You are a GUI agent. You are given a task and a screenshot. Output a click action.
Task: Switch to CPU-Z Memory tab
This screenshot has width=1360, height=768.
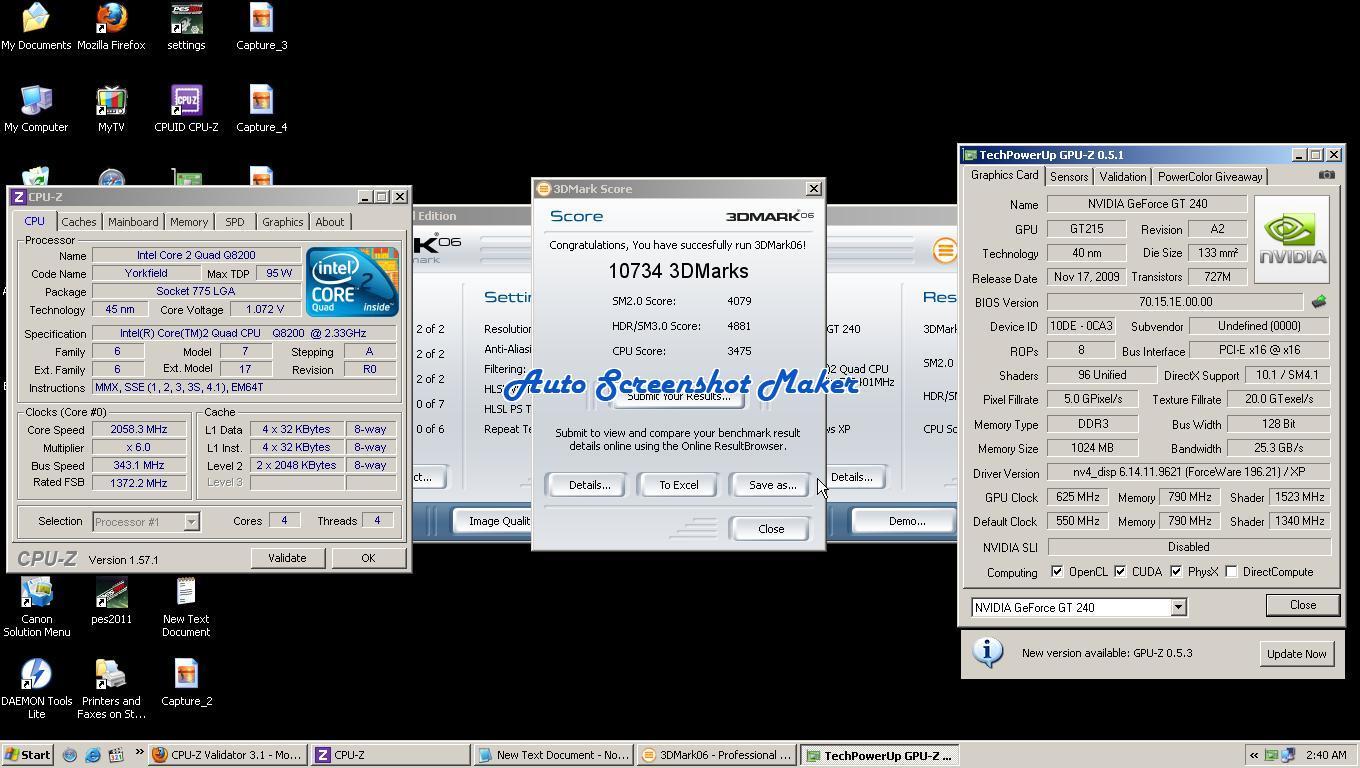tap(189, 222)
